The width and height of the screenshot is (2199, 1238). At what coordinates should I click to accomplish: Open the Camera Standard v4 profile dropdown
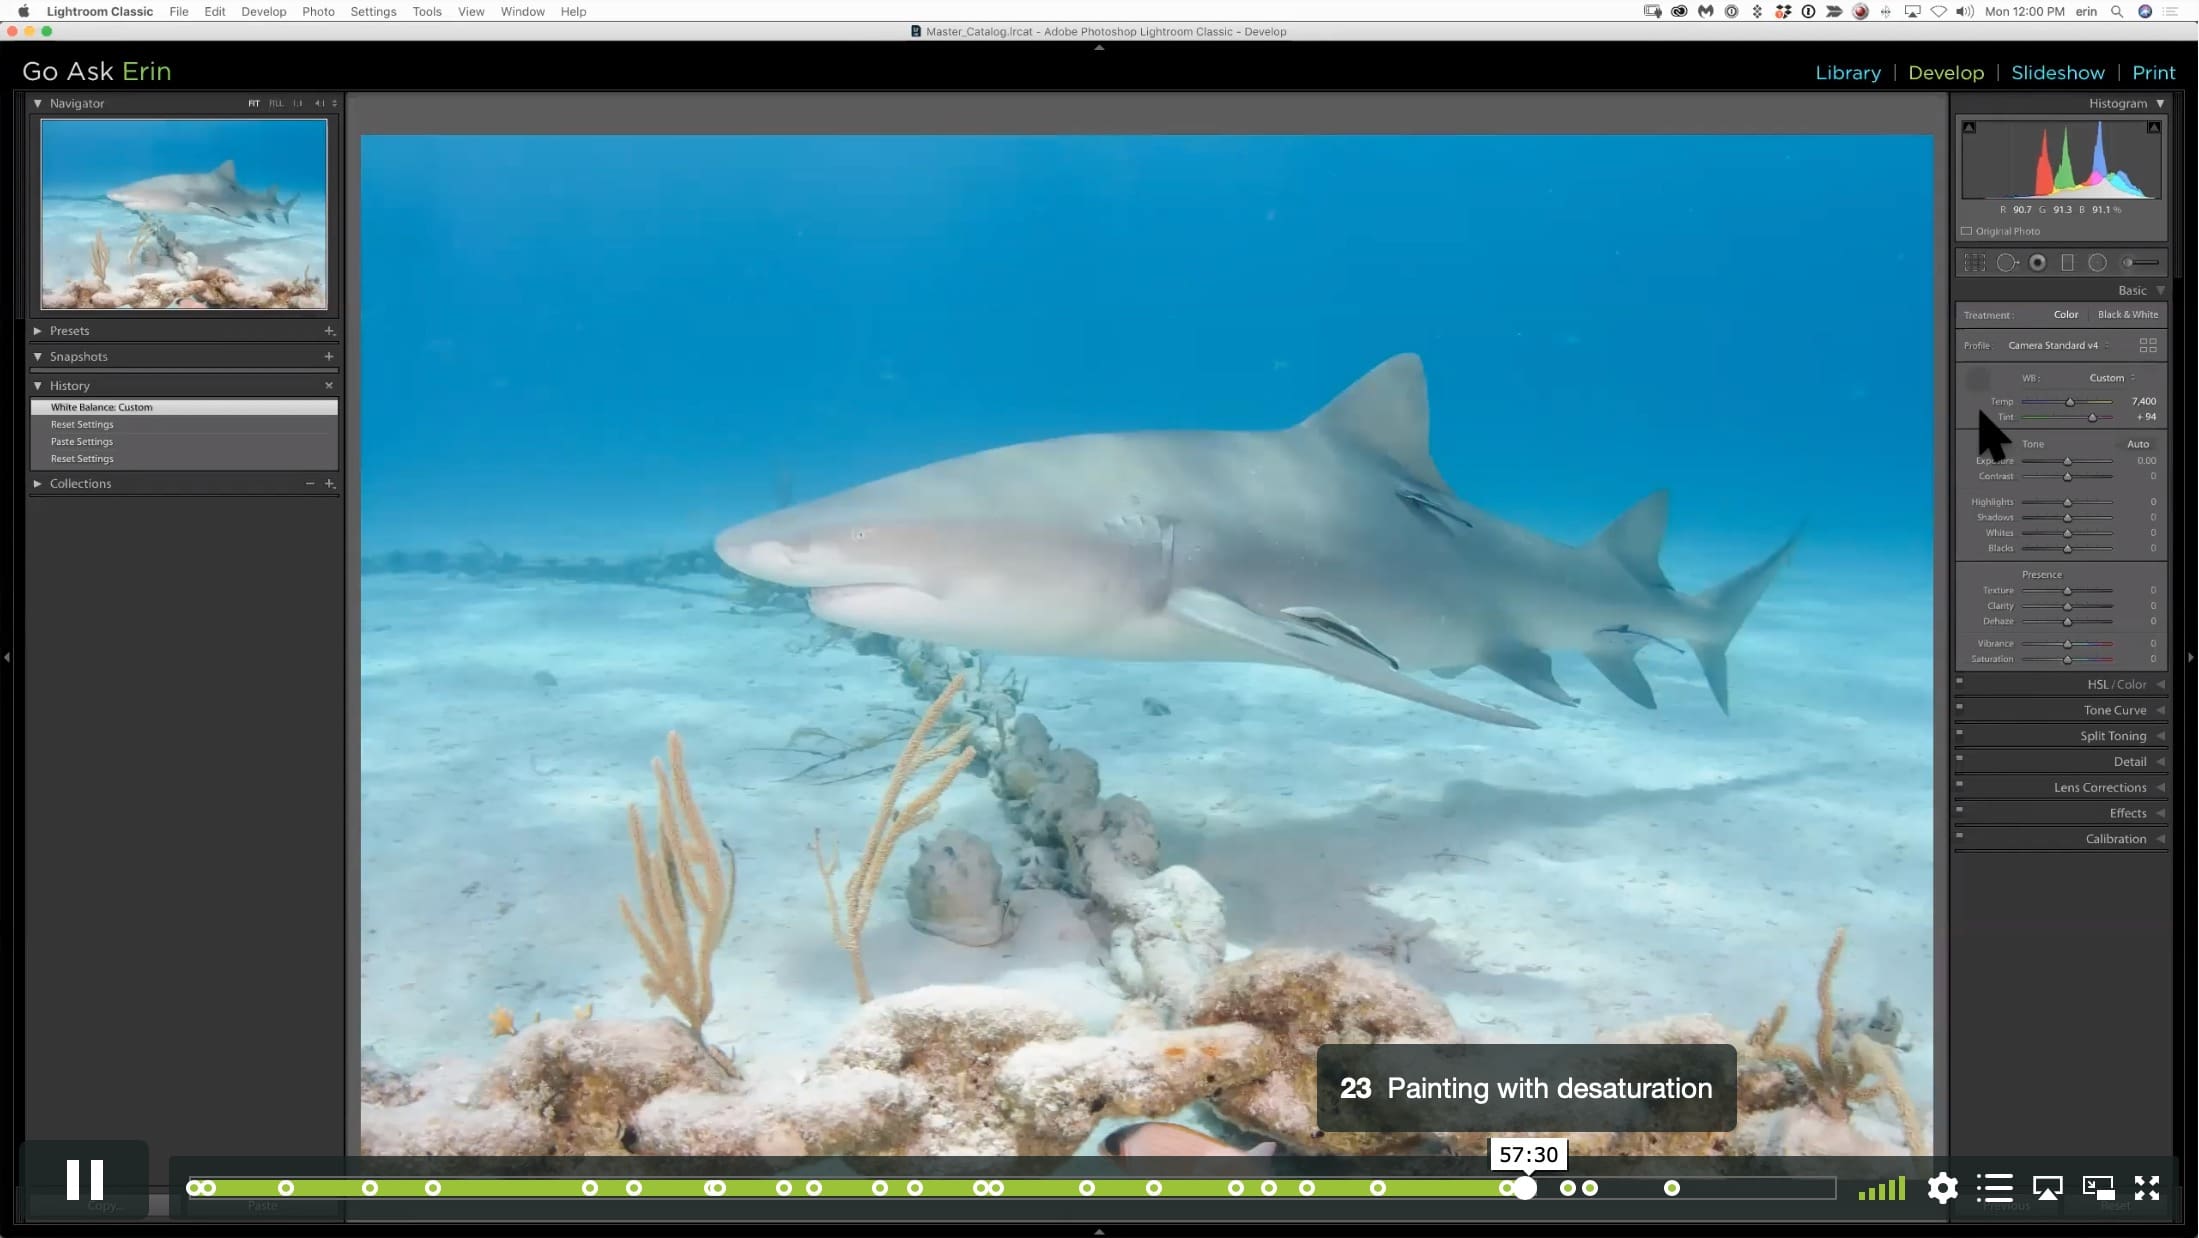tap(2058, 346)
